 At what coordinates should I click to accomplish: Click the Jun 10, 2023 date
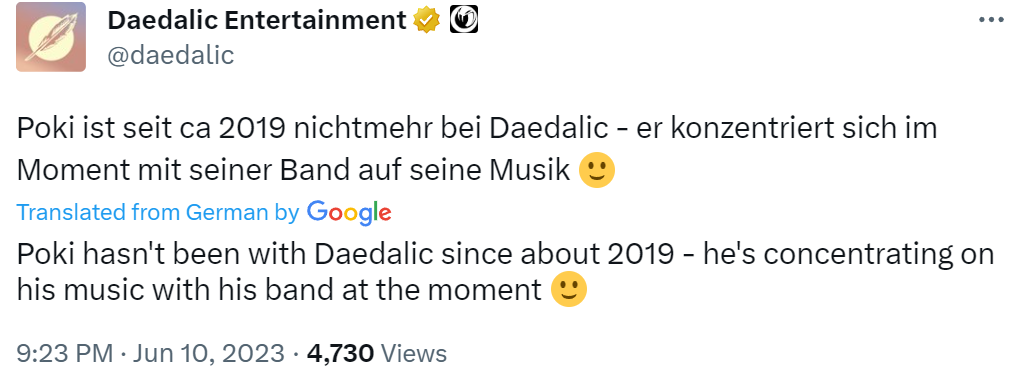209,353
